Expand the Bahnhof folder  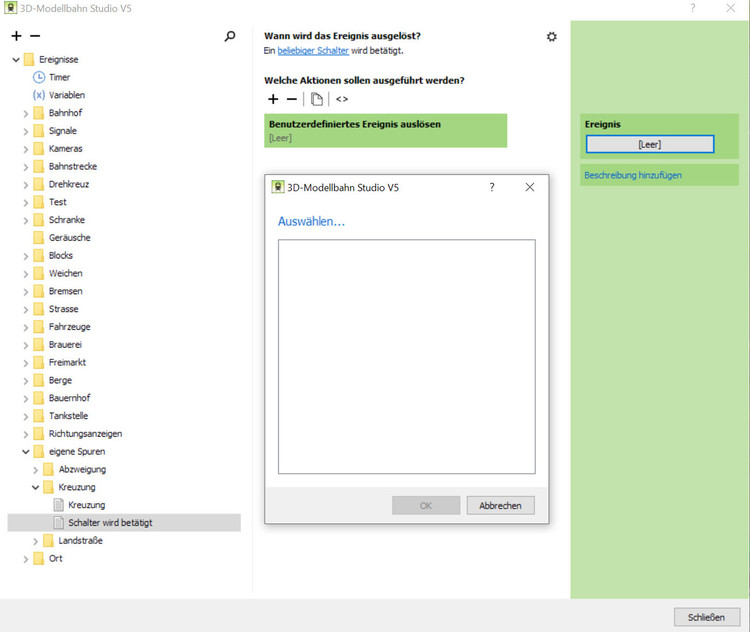pos(26,113)
